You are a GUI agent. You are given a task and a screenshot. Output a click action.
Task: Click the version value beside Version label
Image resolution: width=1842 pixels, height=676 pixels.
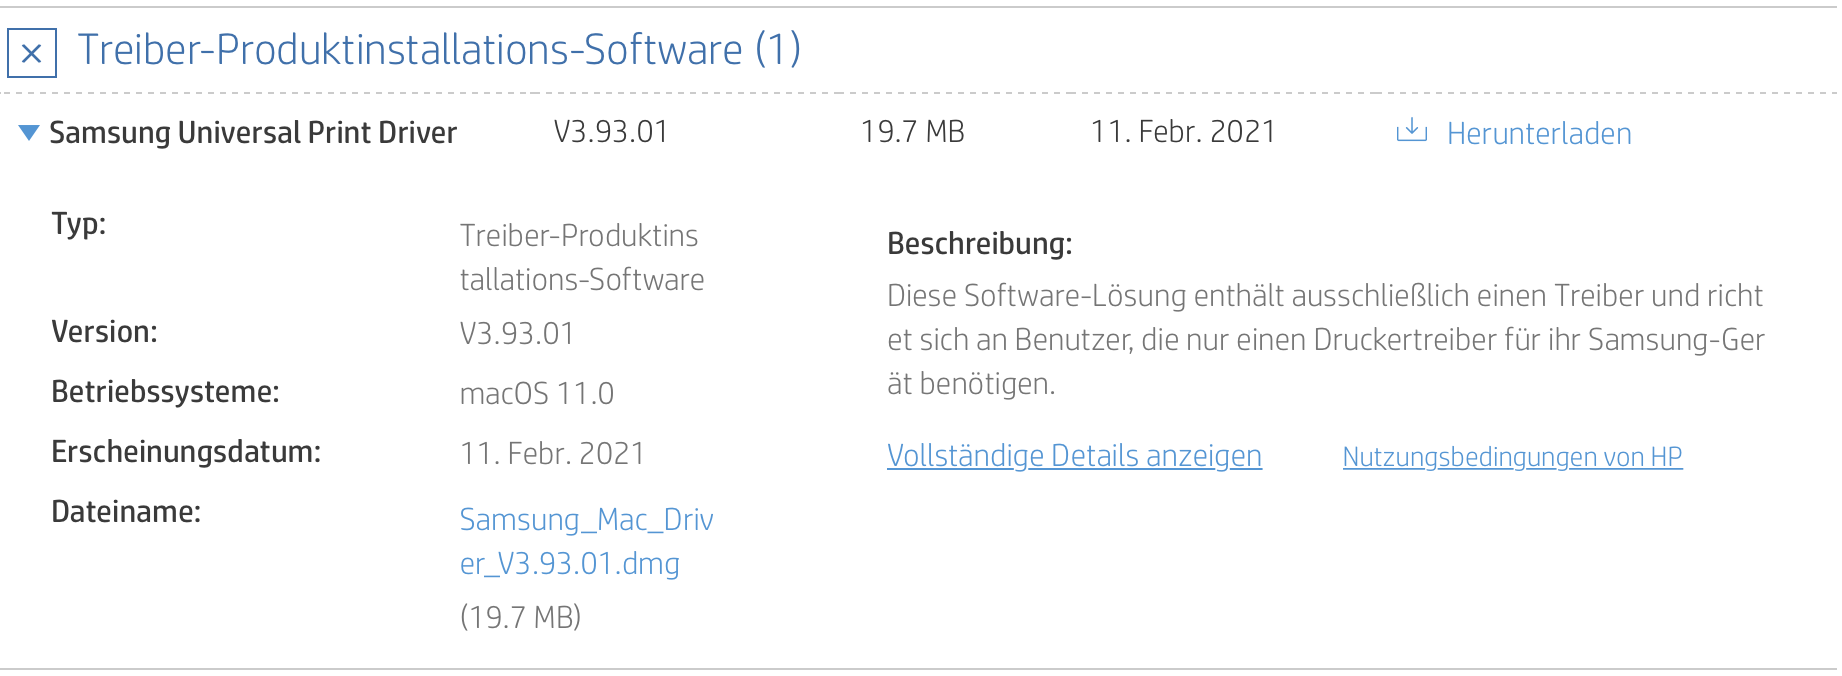(516, 334)
